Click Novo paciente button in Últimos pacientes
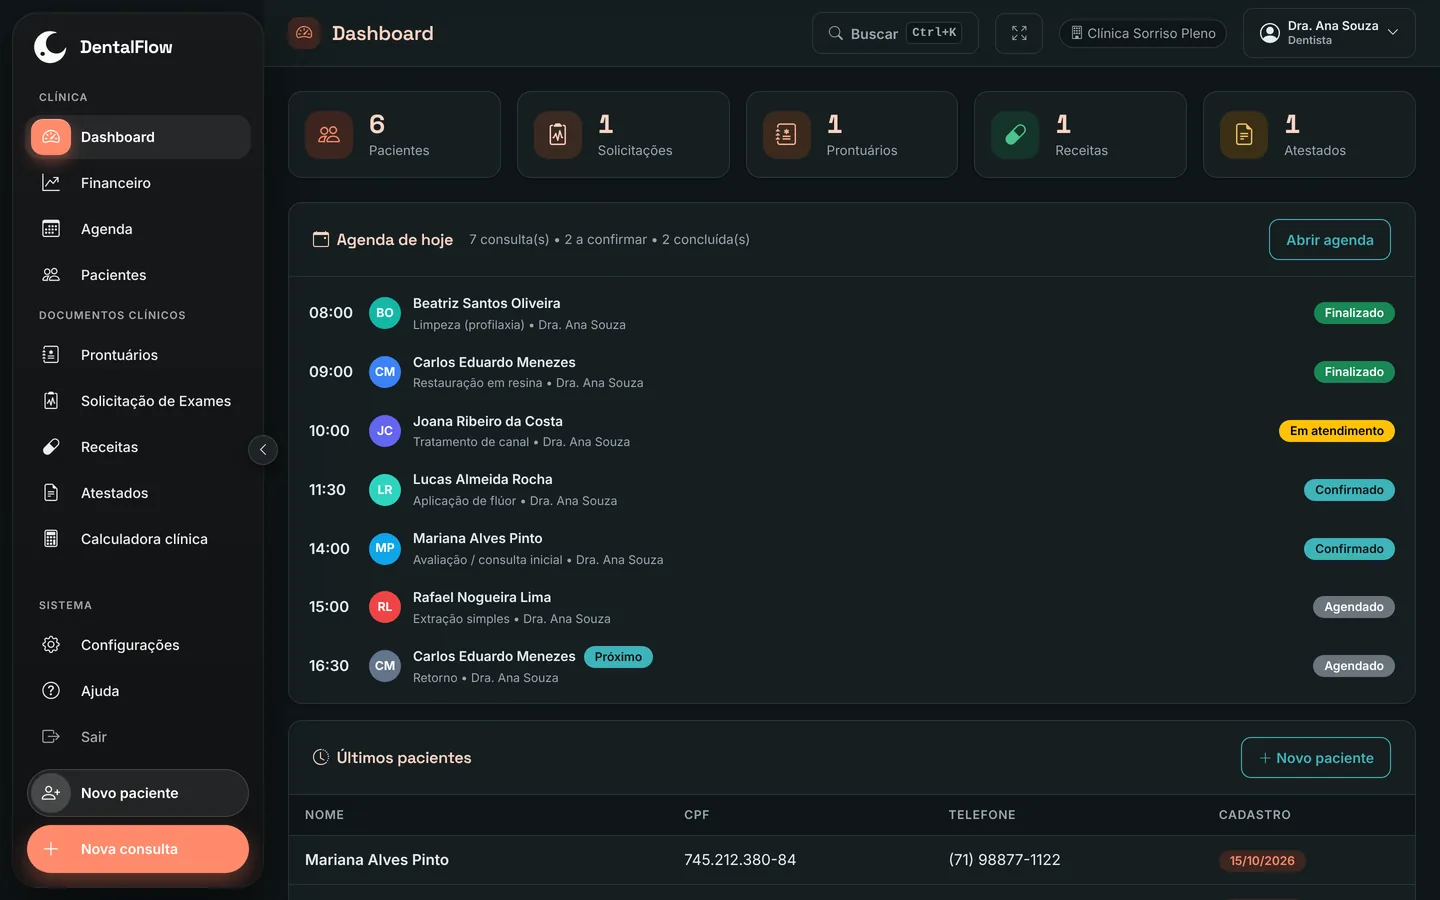This screenshot has width=1440, height=900. point(1315,758)
